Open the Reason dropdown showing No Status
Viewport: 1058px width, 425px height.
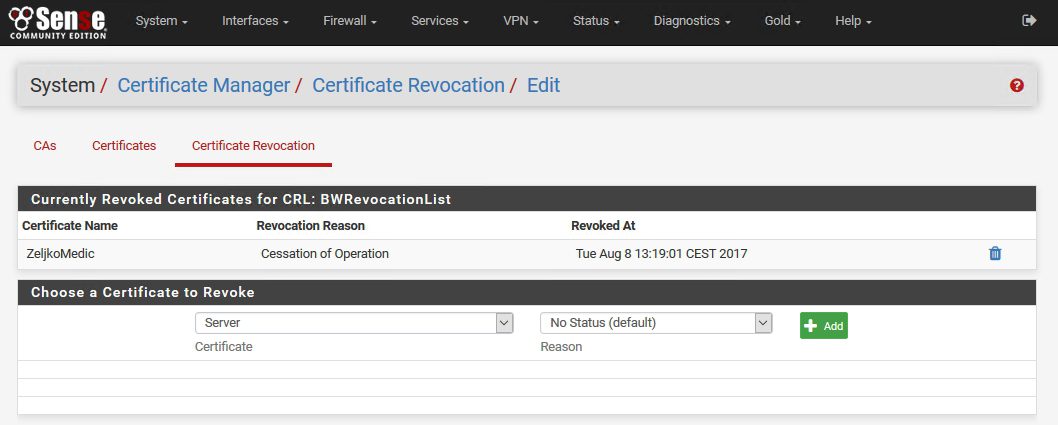[x=656, y=323]
